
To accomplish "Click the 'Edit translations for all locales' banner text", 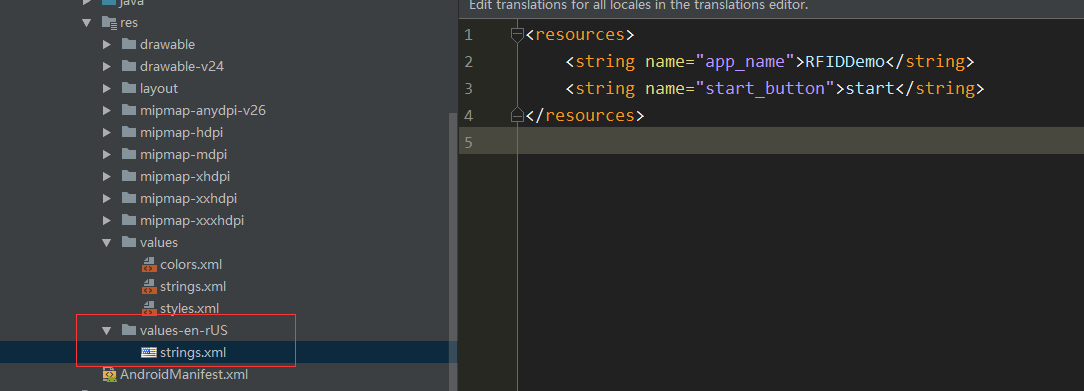I will coord(639,6).
